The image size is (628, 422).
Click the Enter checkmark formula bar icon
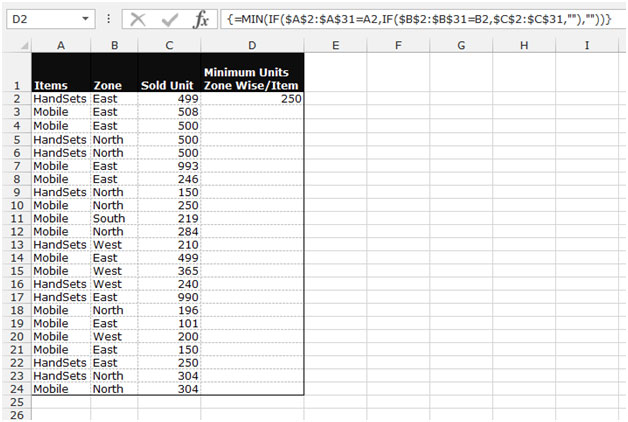169,19
